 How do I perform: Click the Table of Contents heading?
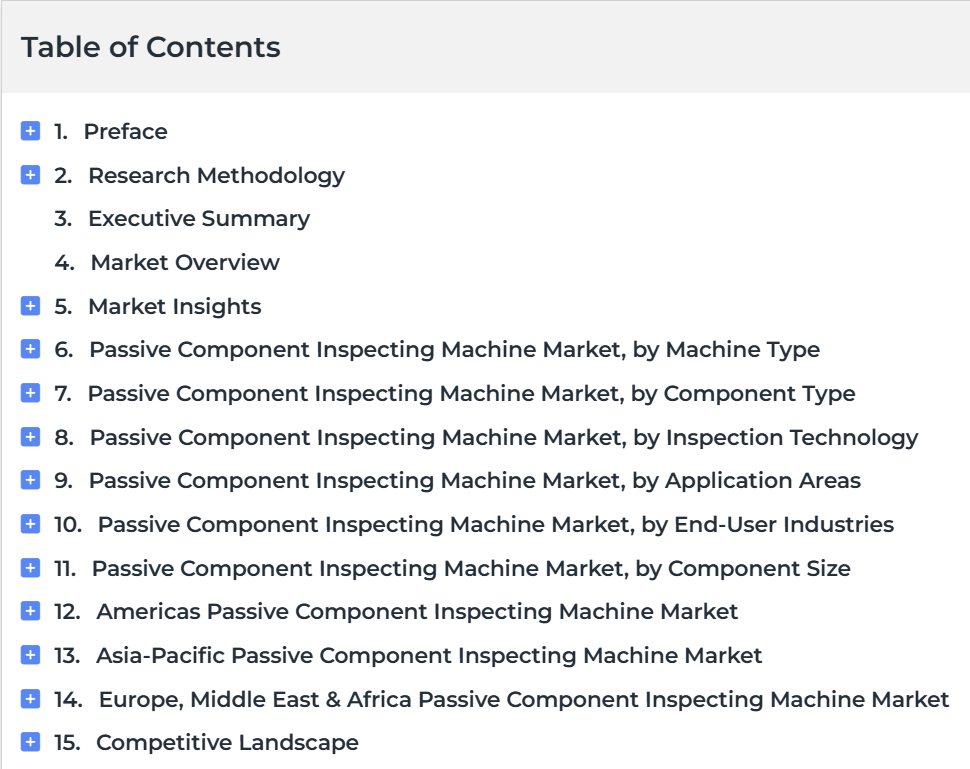point(151,47)
